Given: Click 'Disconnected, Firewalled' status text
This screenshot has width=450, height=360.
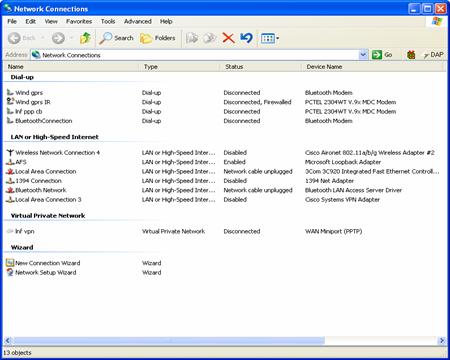Looking at the screenshot, I should pos(257,102).
